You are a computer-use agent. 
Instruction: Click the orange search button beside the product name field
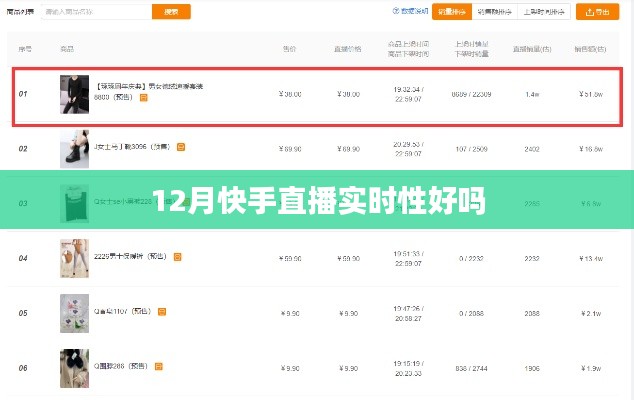click(x=171, y=12)
